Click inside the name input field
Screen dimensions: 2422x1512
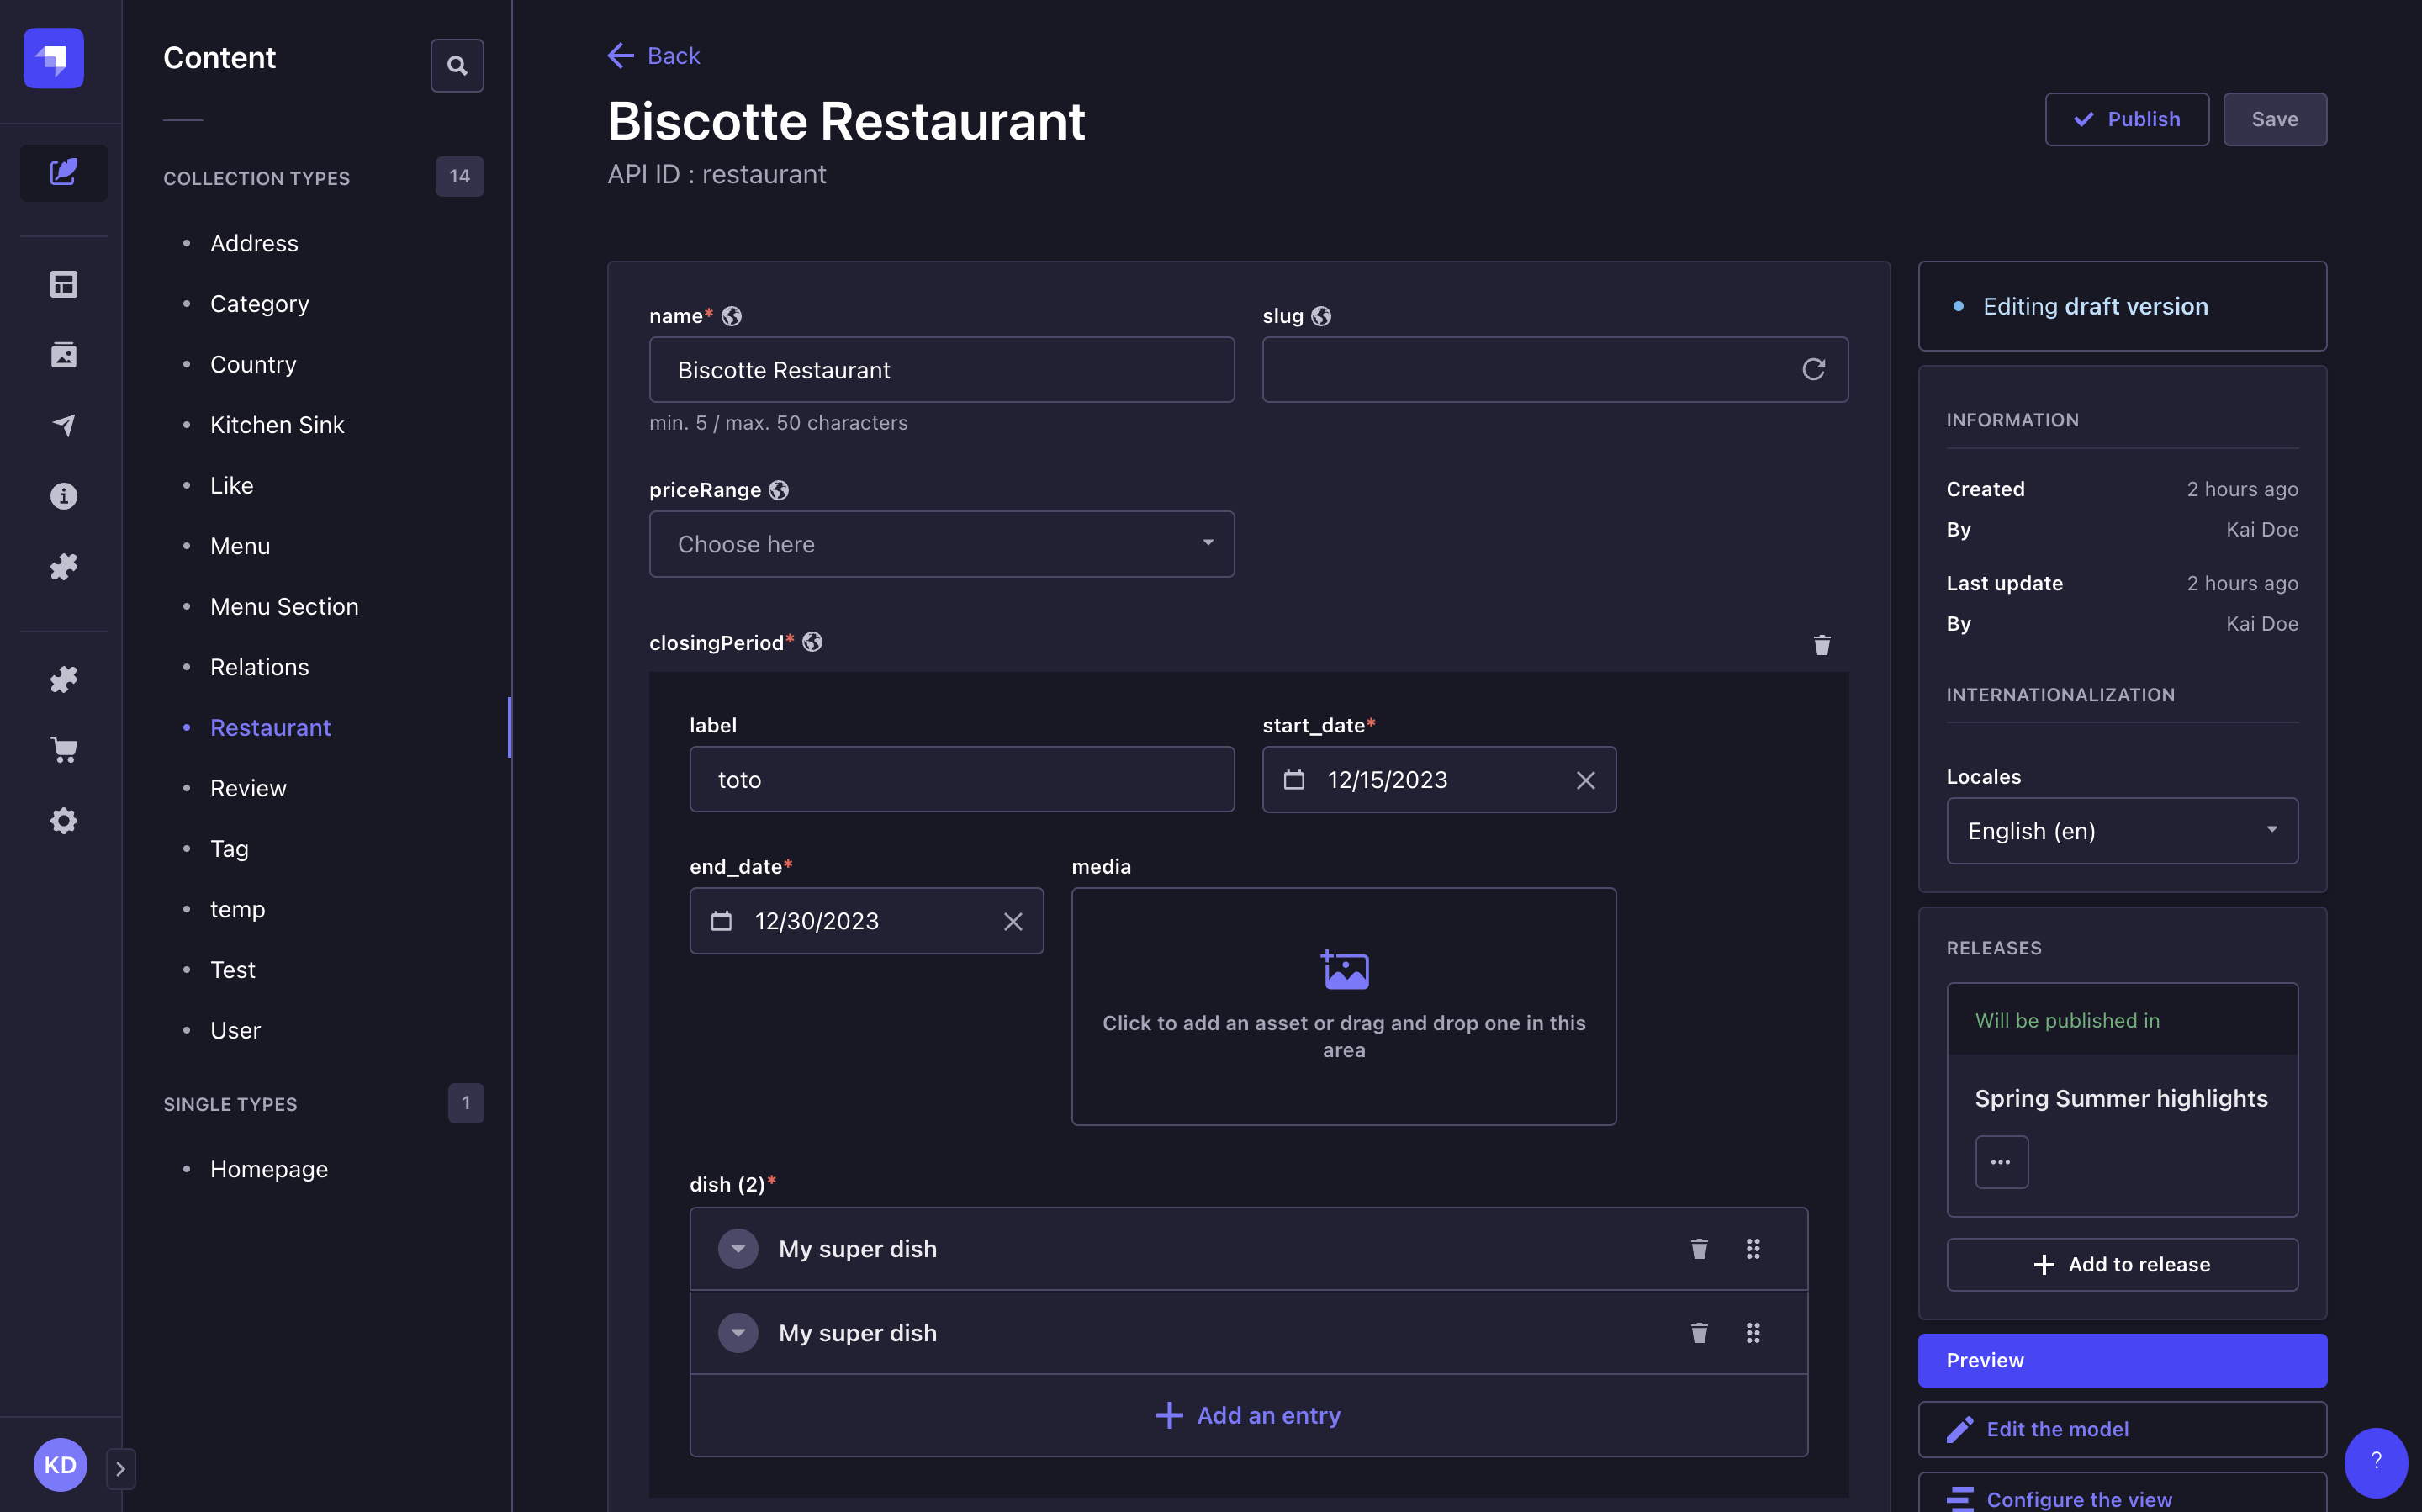941,369
